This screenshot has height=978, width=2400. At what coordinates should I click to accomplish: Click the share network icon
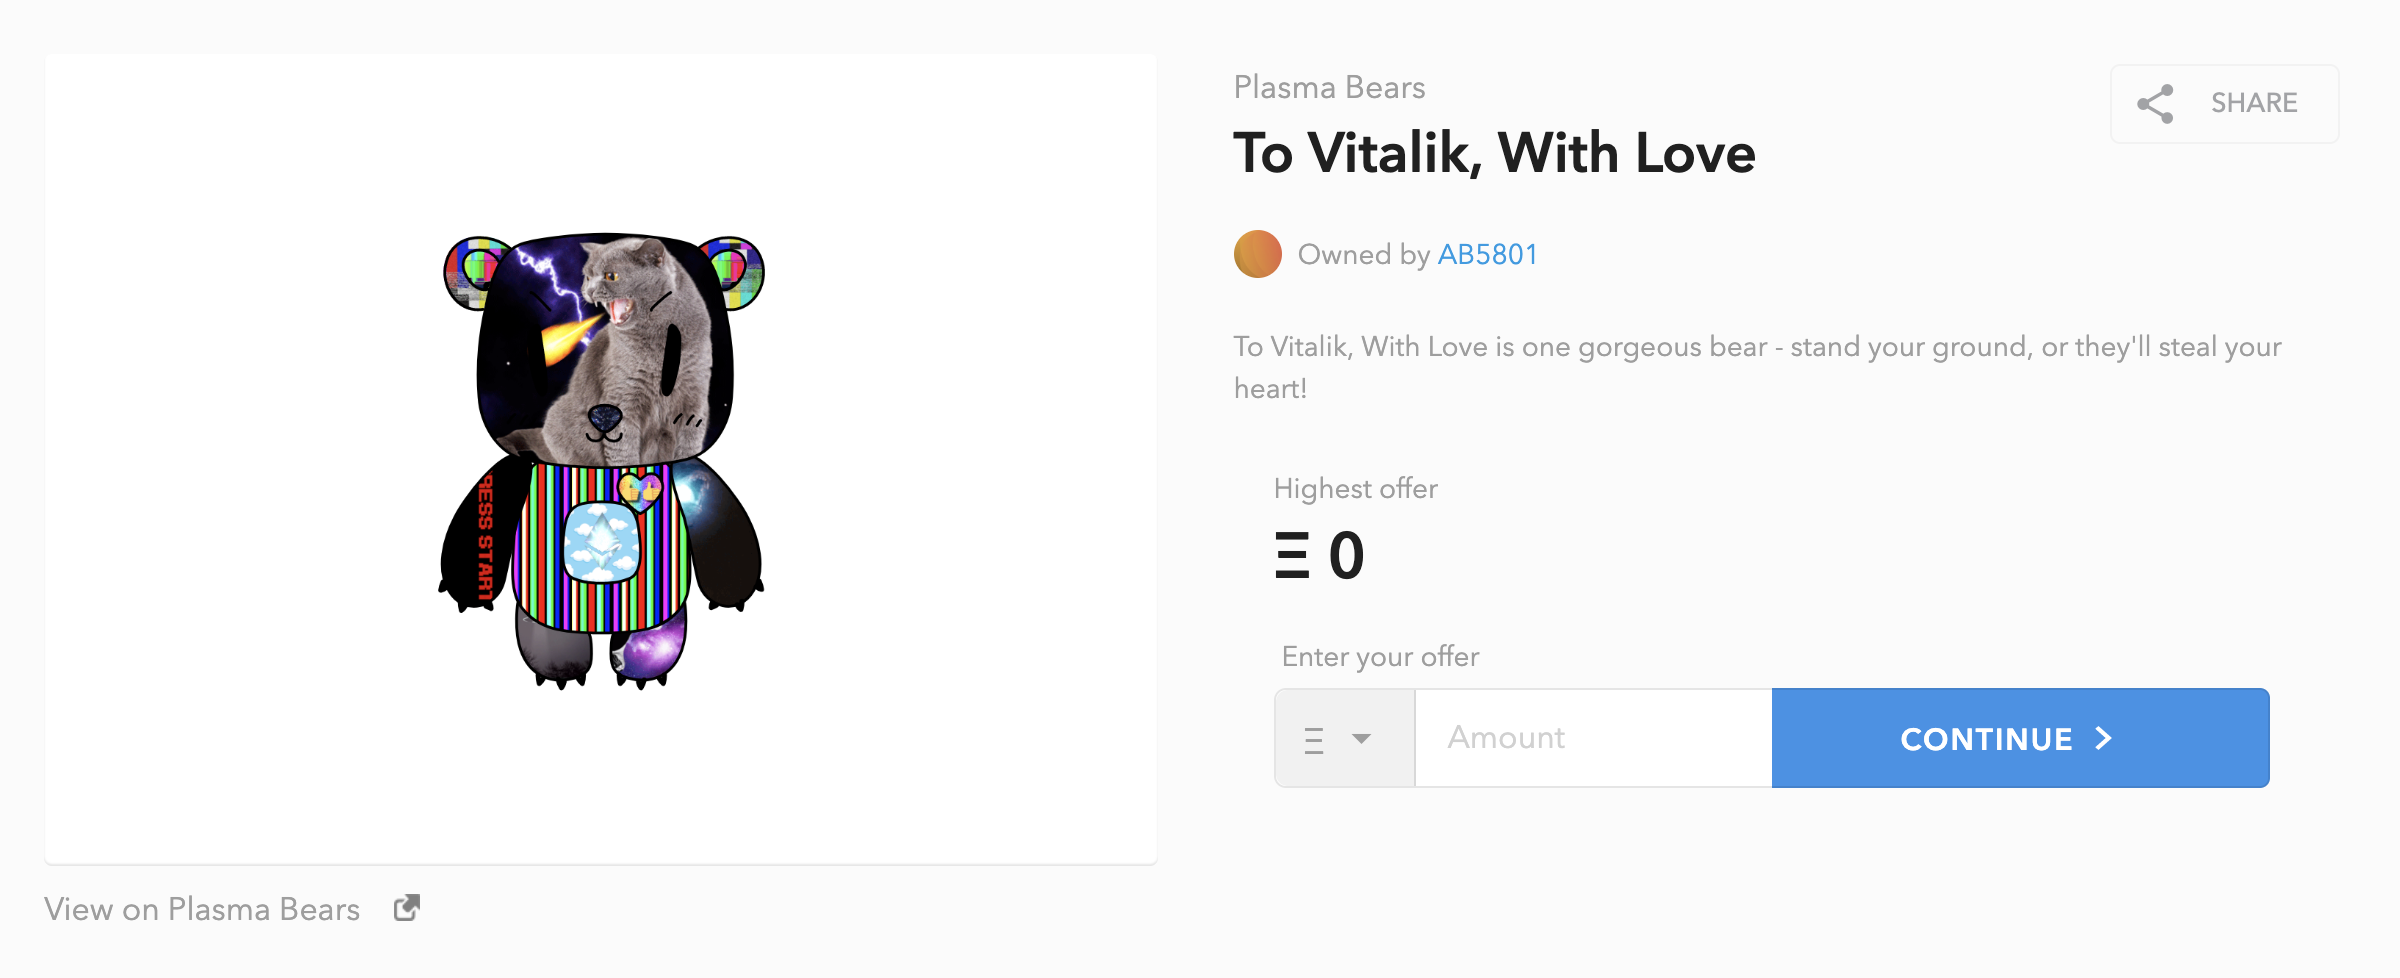point(2155,104)
